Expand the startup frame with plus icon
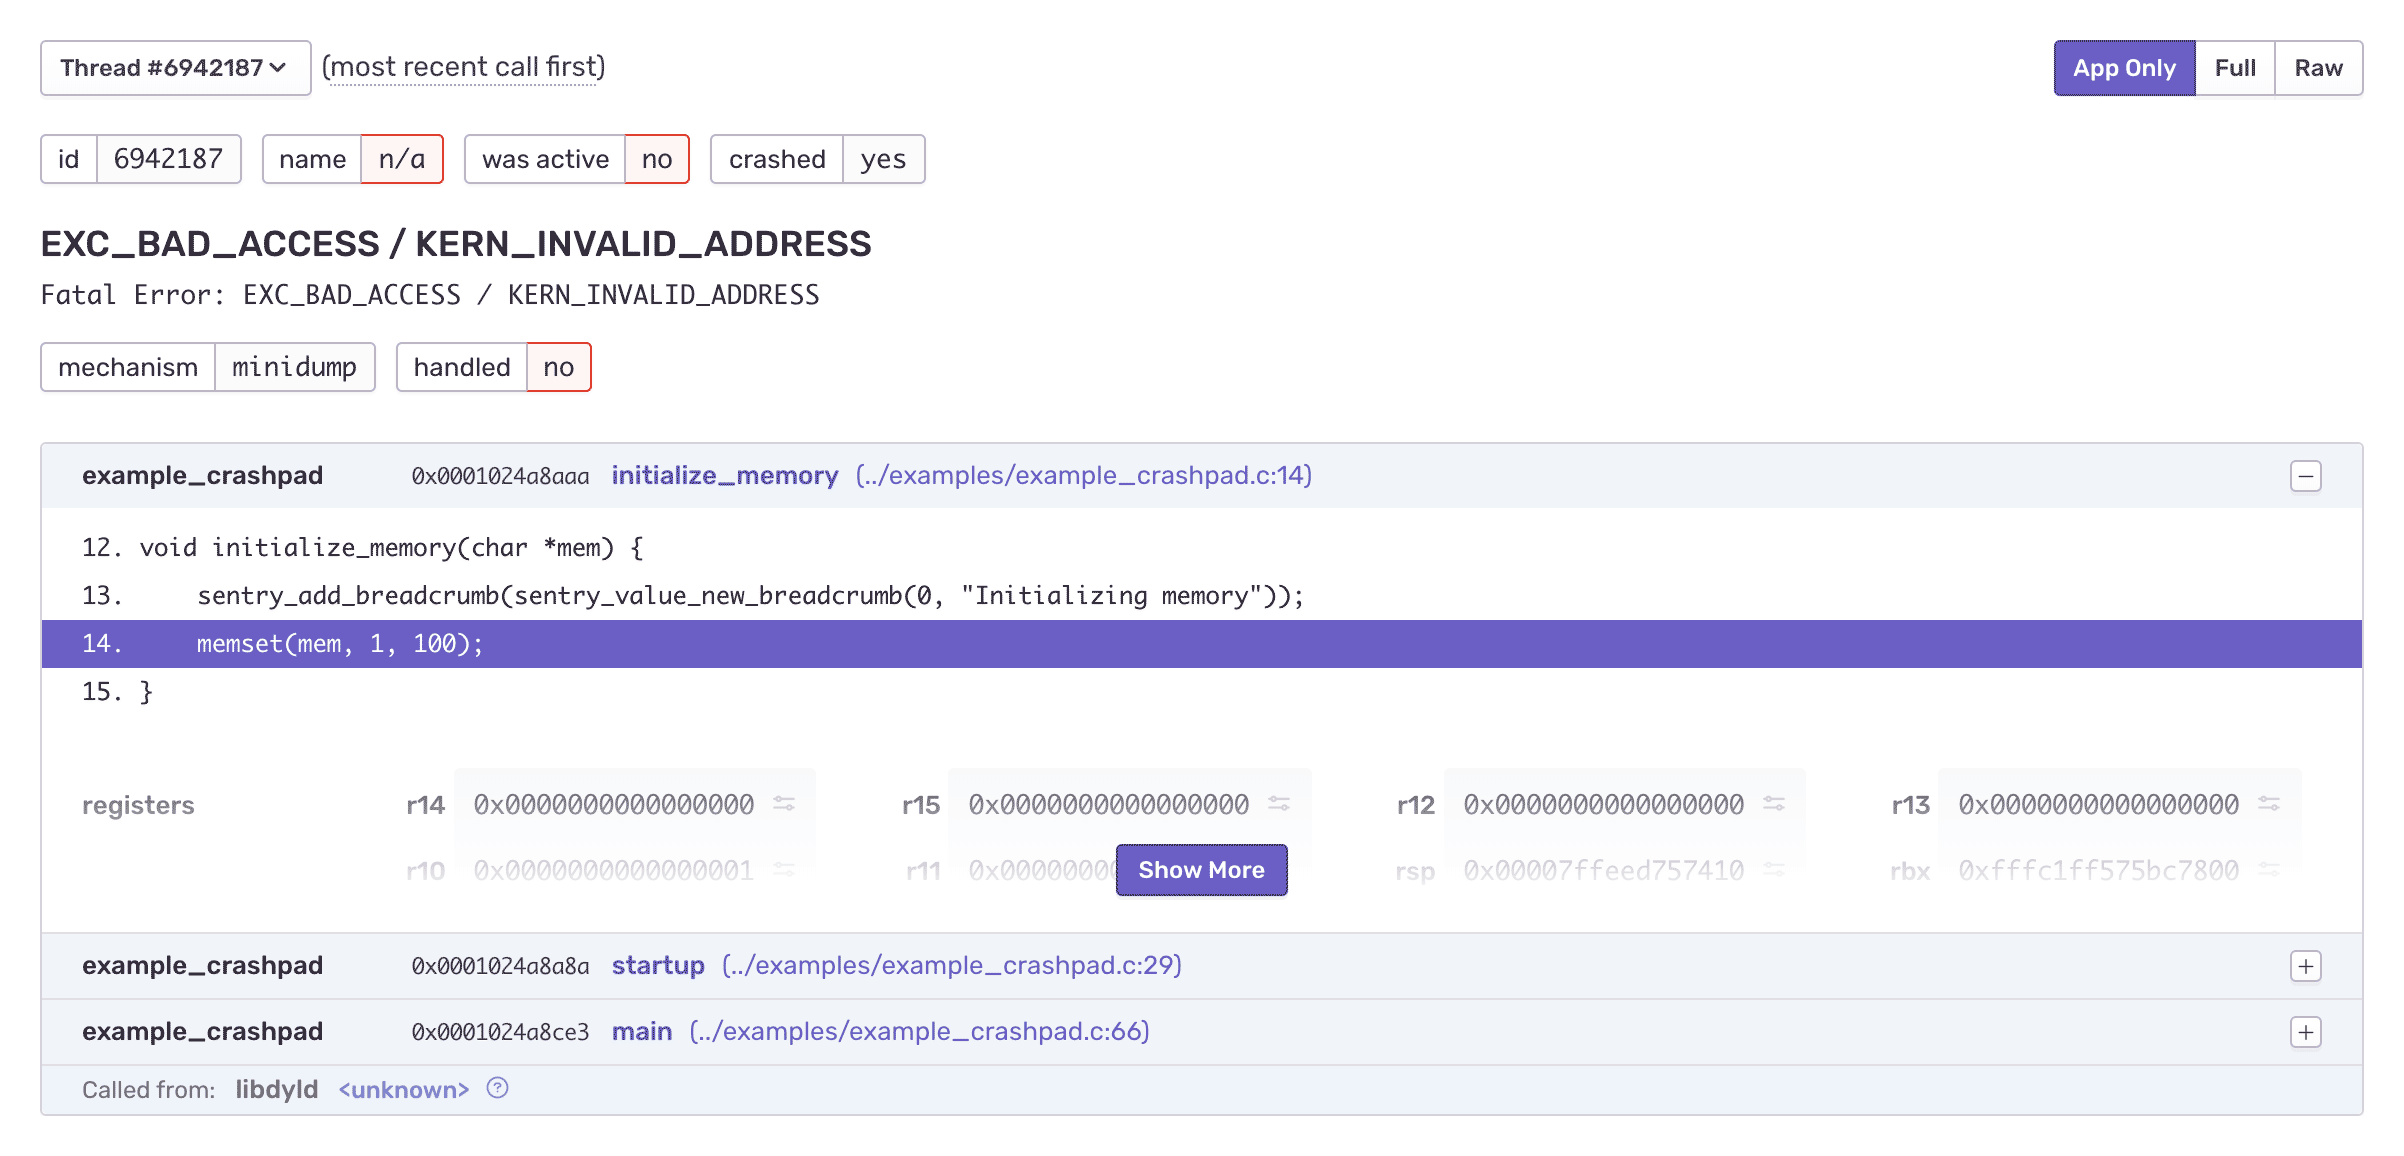This screenshot has width=2404, height=1156. tap(2306, 966)
